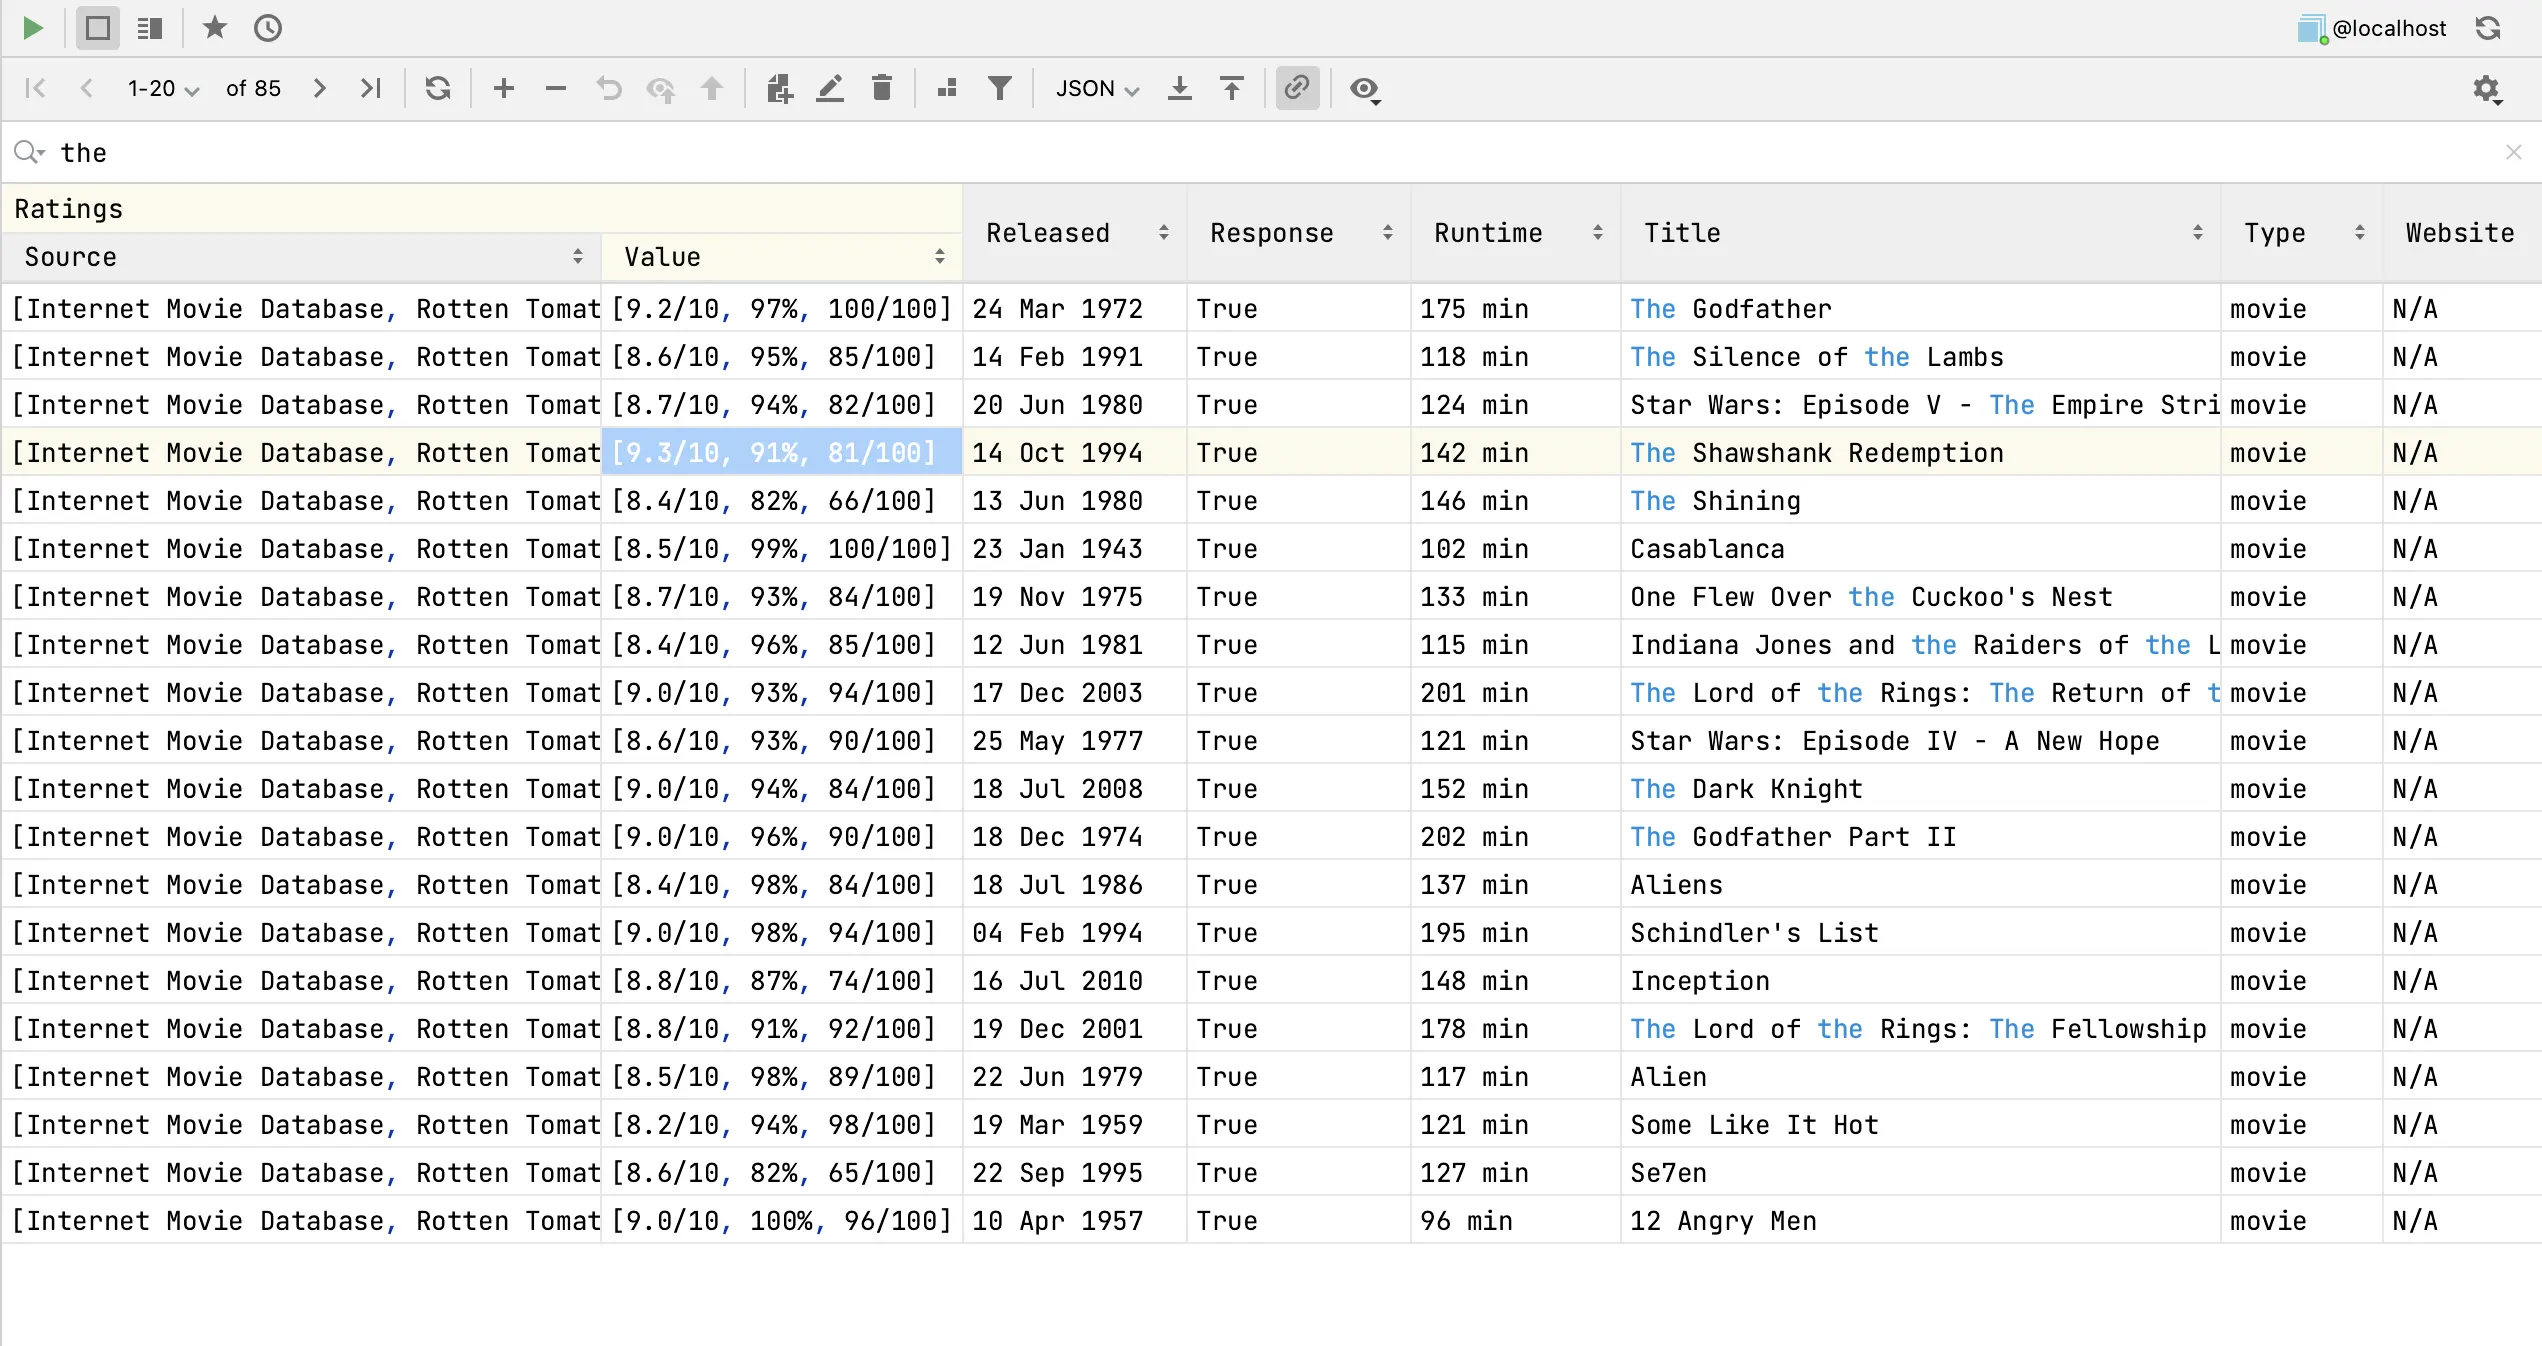Click the Value column header expander
Screen dimensions: 2542x1346
(938, 257)
